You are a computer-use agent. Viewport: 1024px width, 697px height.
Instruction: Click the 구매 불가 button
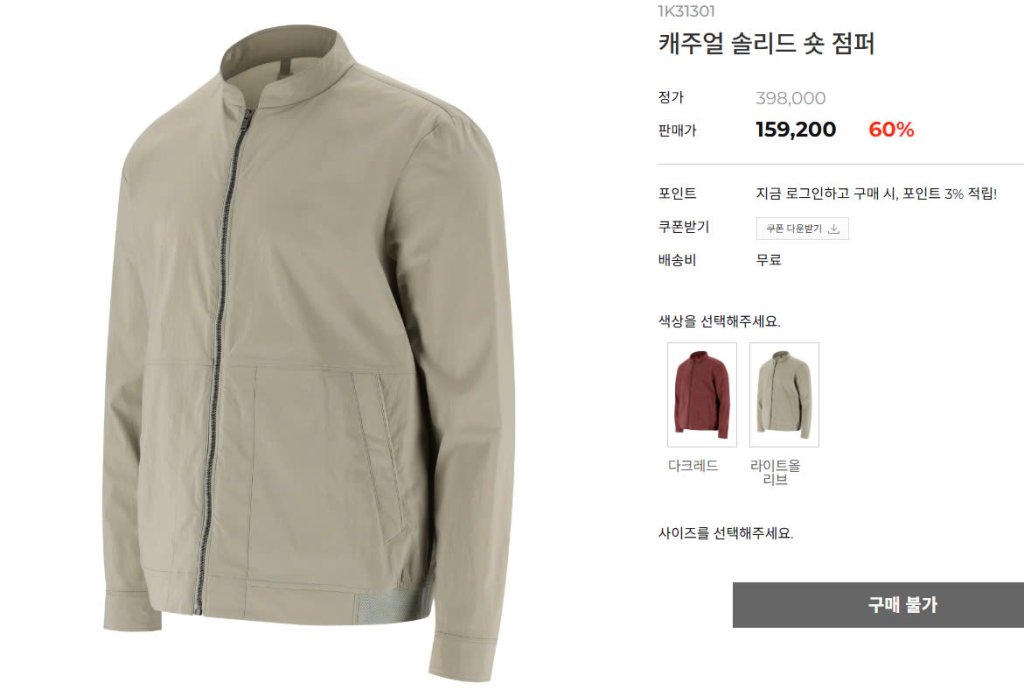(x=878, y=605)
